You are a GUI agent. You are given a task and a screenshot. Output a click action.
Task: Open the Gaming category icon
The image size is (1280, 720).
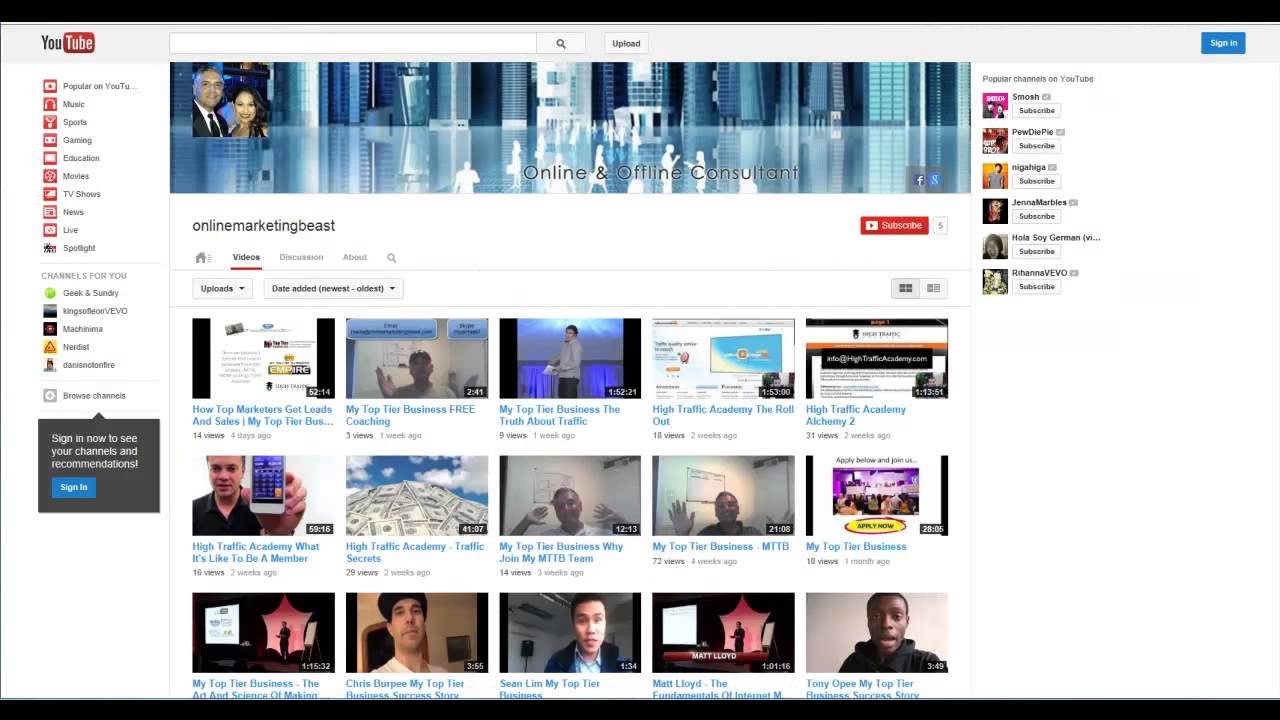pos(50,140)
